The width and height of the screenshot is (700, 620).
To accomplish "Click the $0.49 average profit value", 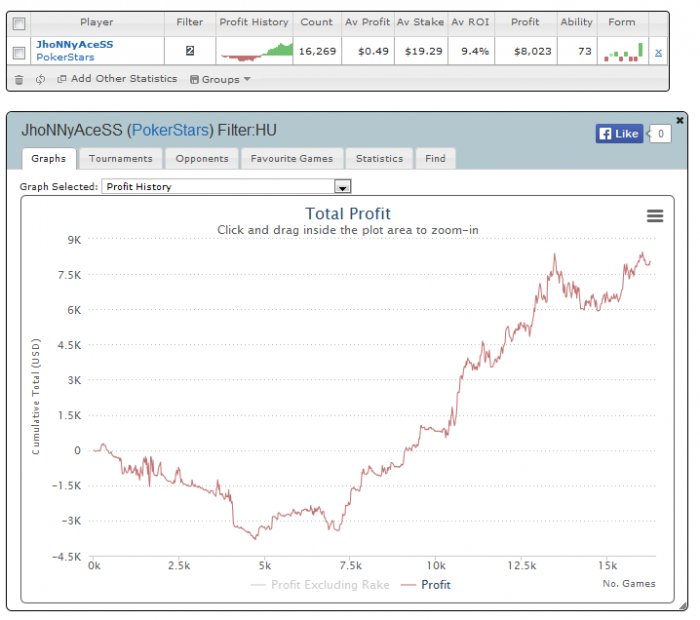I will coord(373,52).
